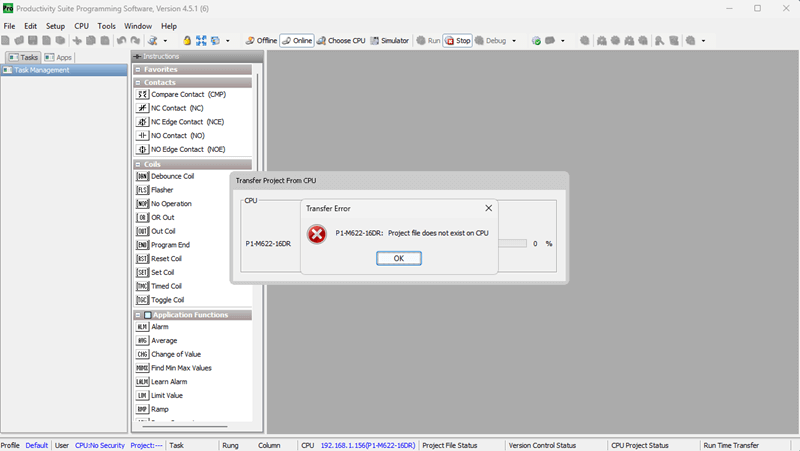This screenshot has width=800, height=451.
Task: Switch CPU mode to Stop
Action: pyautogui.click(x=458, y=41)
